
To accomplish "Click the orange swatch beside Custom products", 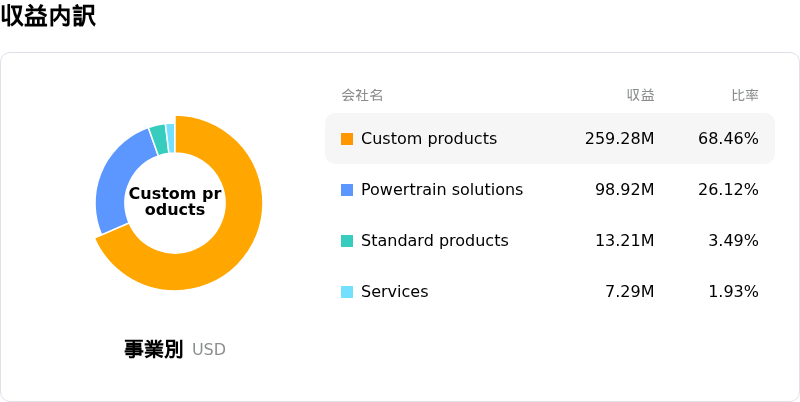I will tap(347, 139).
